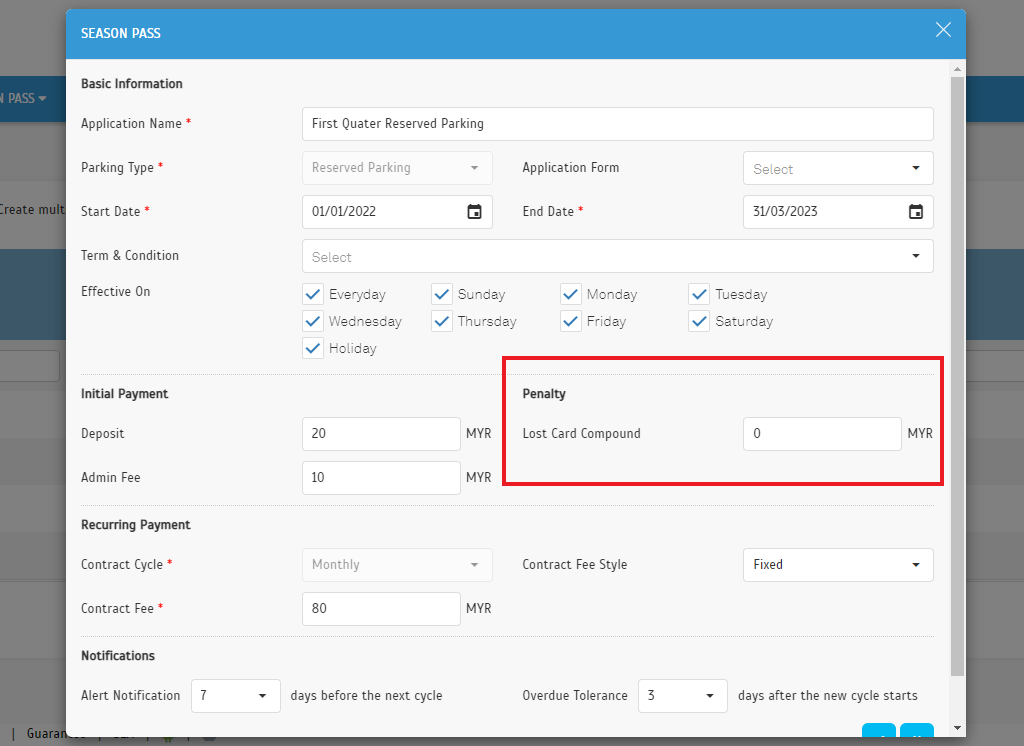
Task: Expand the Application Form dropdown
Action: [838, 168]
